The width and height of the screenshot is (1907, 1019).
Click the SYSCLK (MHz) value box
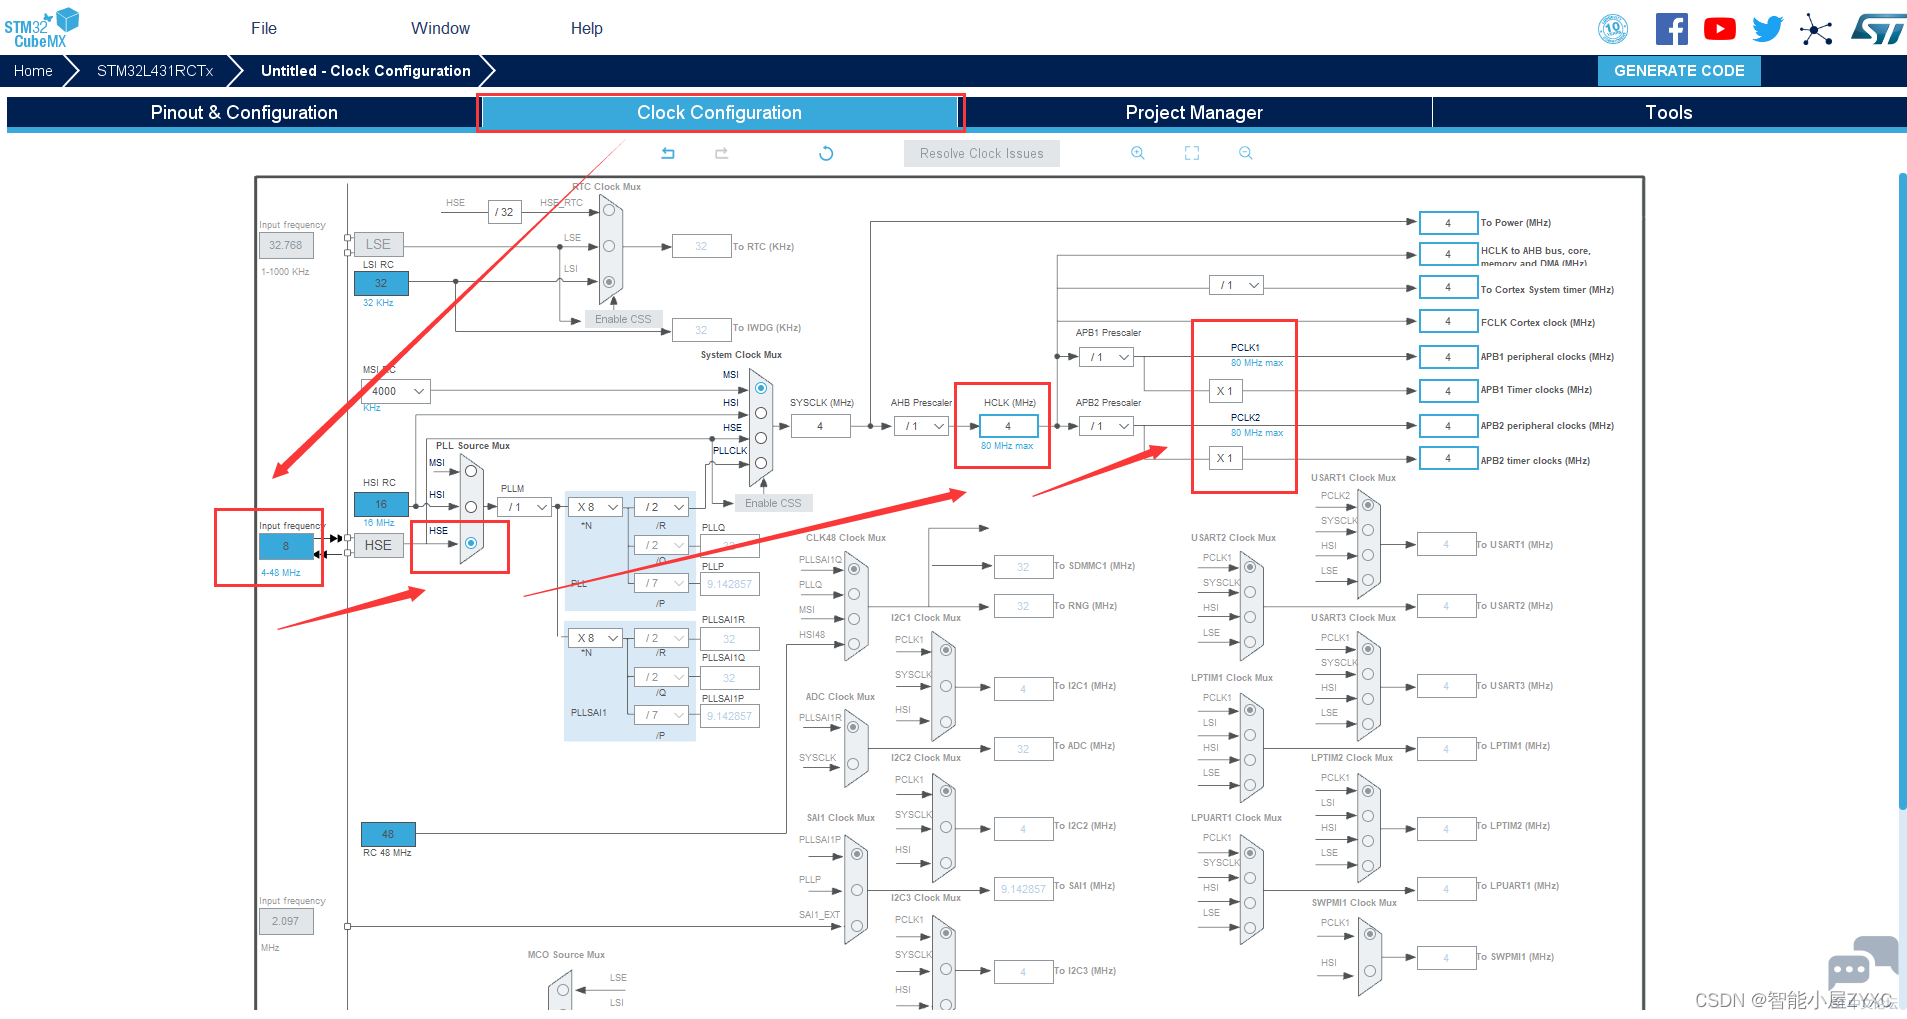point(820,426)
